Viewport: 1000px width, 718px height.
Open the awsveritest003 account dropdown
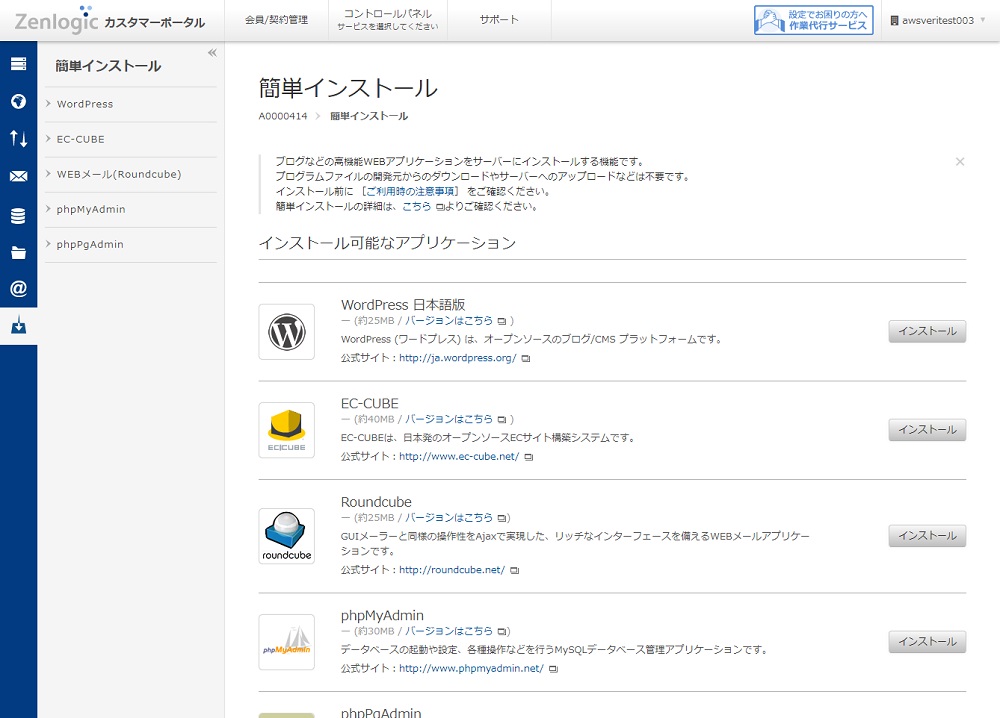[x=937, y=20]
